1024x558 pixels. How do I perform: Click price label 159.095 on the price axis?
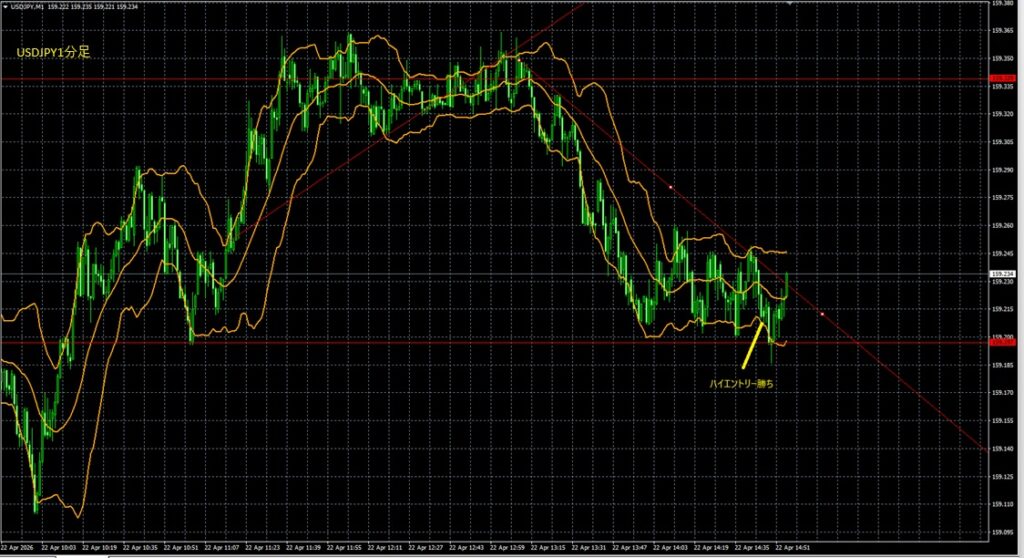[1002, 533]
